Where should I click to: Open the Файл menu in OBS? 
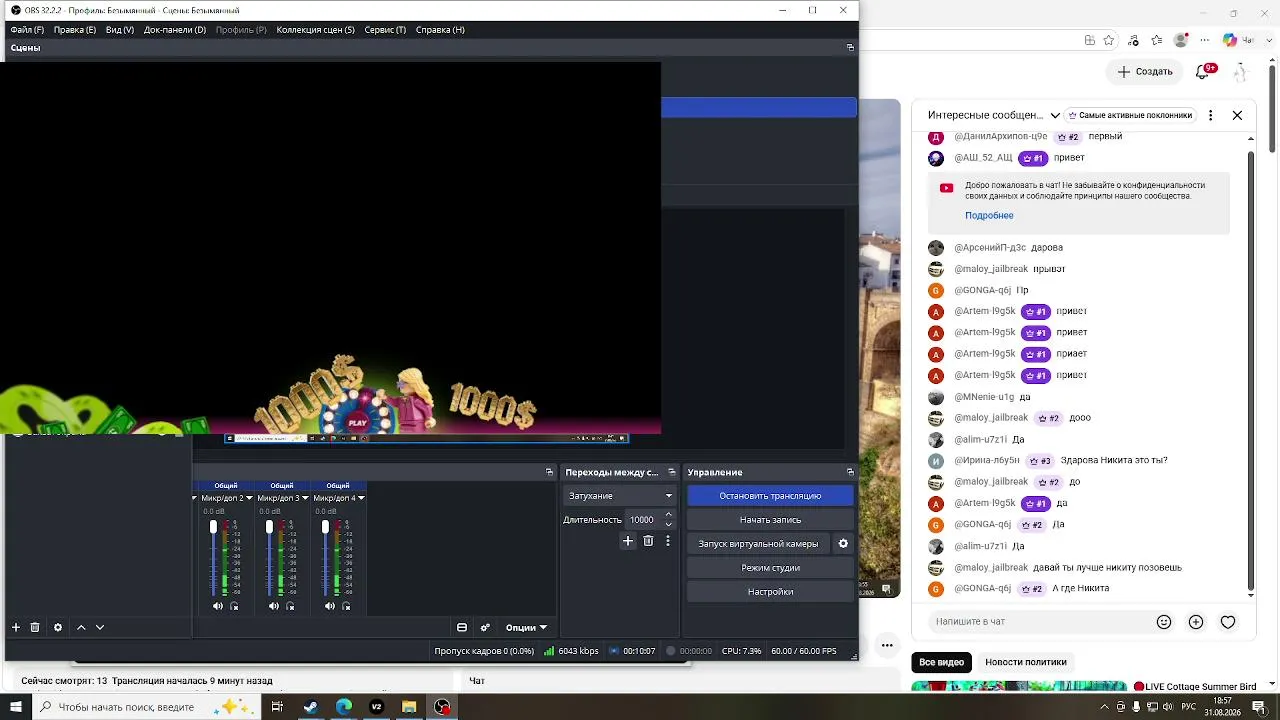[27, 30]
